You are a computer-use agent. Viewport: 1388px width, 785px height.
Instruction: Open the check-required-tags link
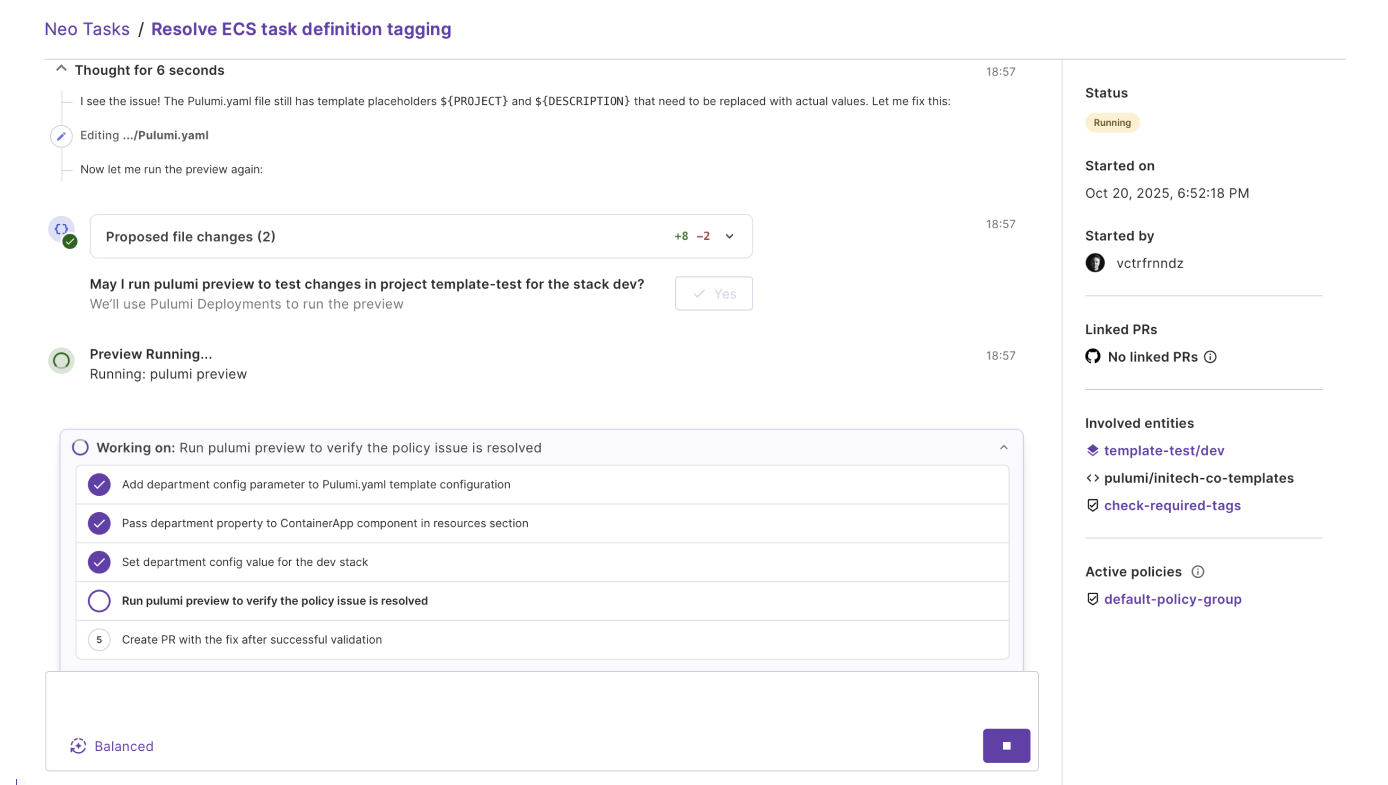click(1172, 506)
